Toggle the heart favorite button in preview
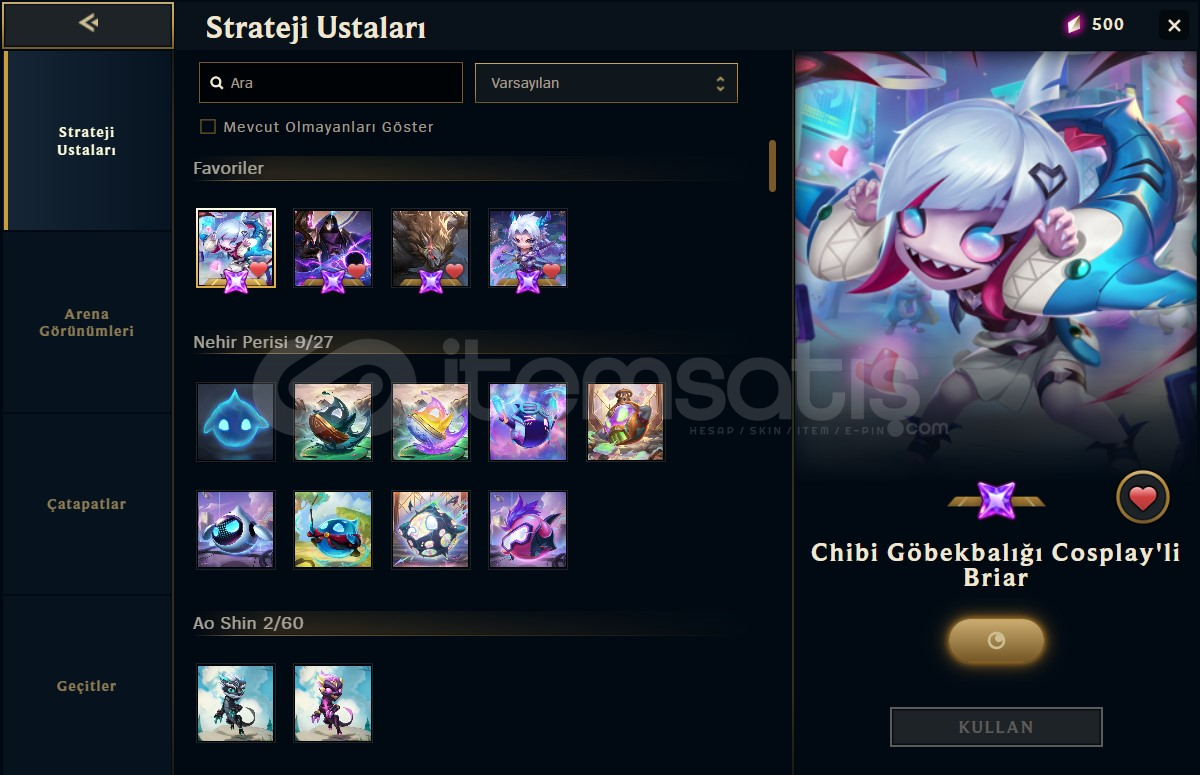1200x775 pixels. [1143, 497]
